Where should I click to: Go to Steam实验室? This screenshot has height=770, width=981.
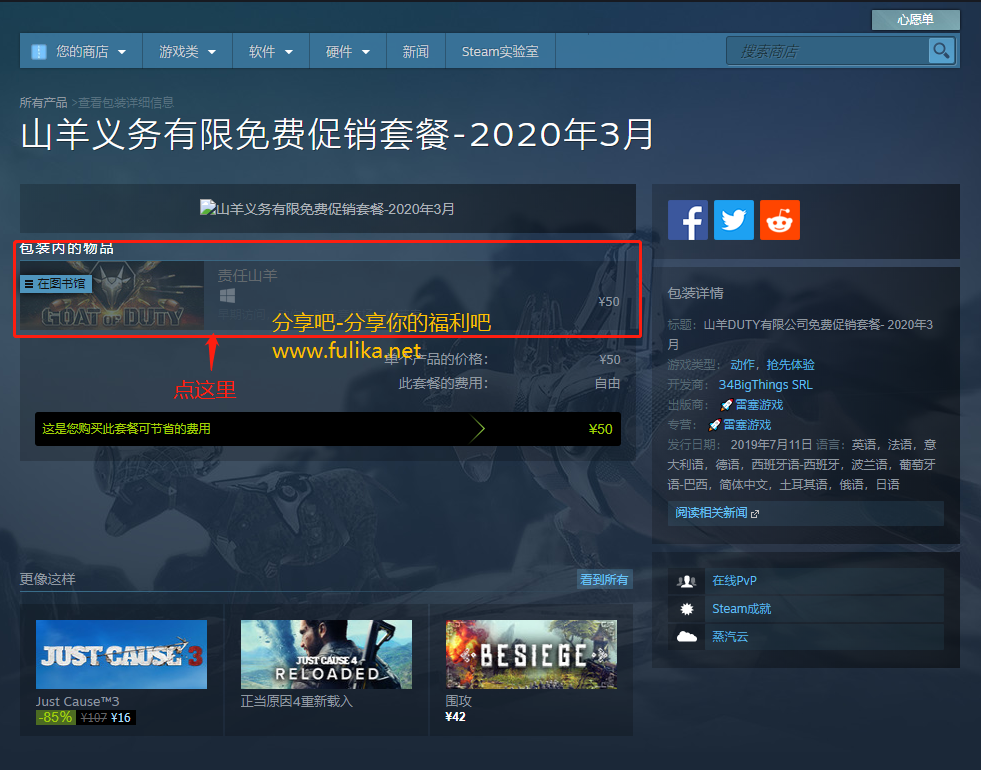[500, 51]
